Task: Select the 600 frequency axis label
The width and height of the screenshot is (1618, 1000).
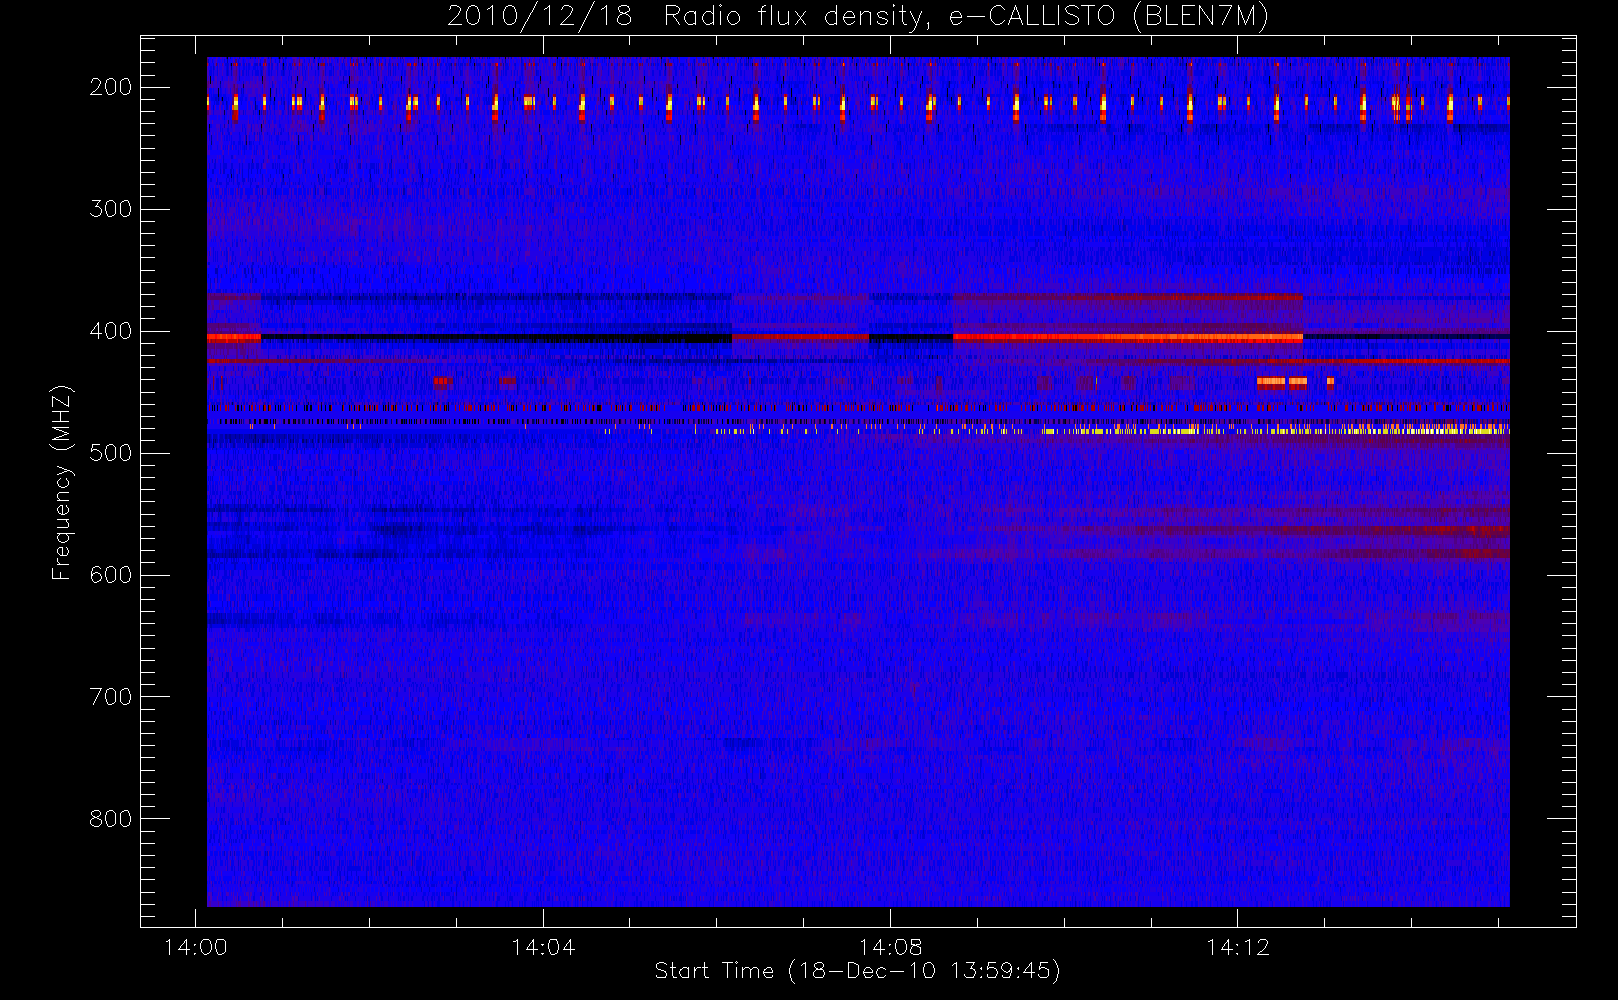Action: [x=111, y=575]
